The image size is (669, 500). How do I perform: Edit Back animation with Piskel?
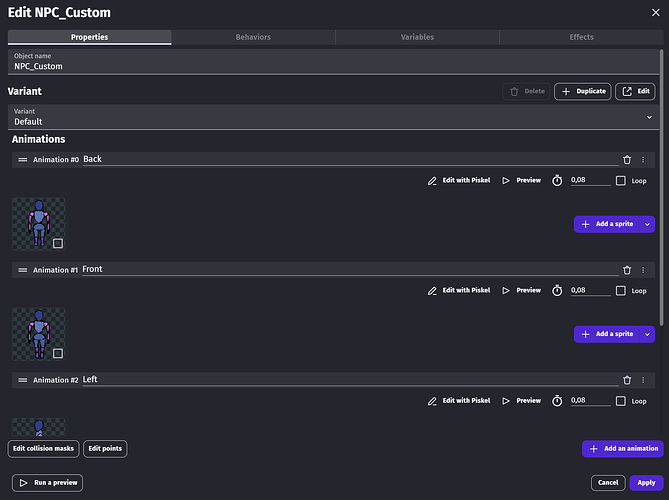click(459, 180)
